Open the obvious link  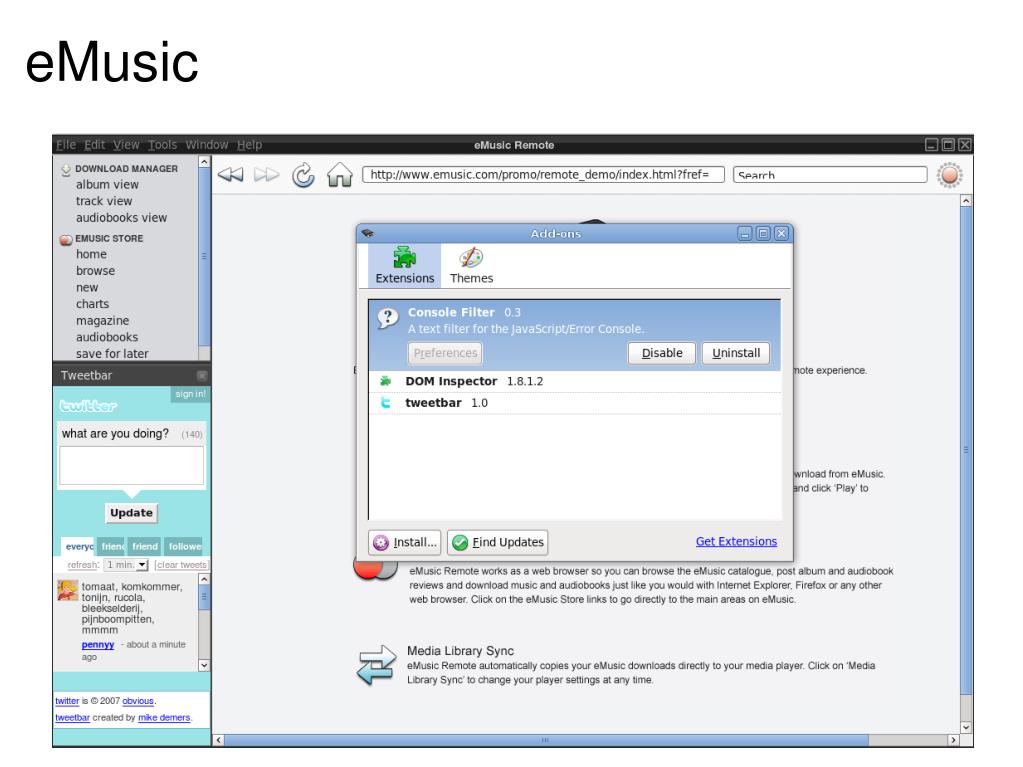click(x=138, y=701)
